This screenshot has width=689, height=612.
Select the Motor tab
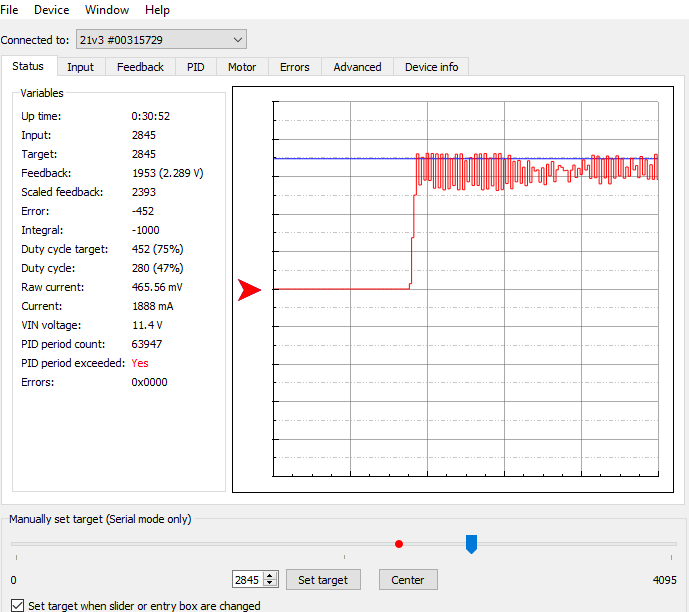[242, 67]
